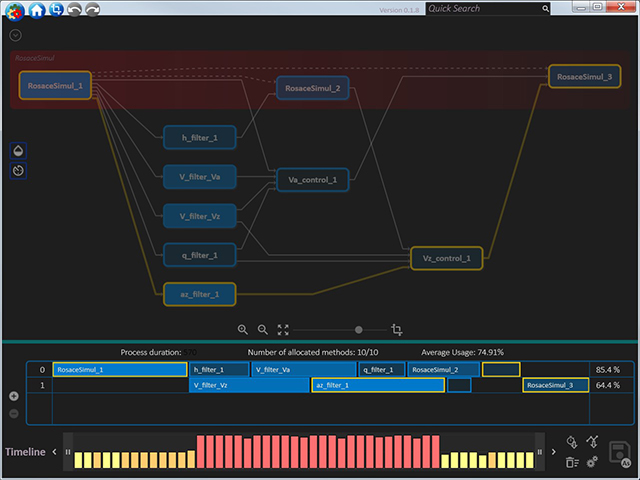Click processor row number 0

point(42,369)
